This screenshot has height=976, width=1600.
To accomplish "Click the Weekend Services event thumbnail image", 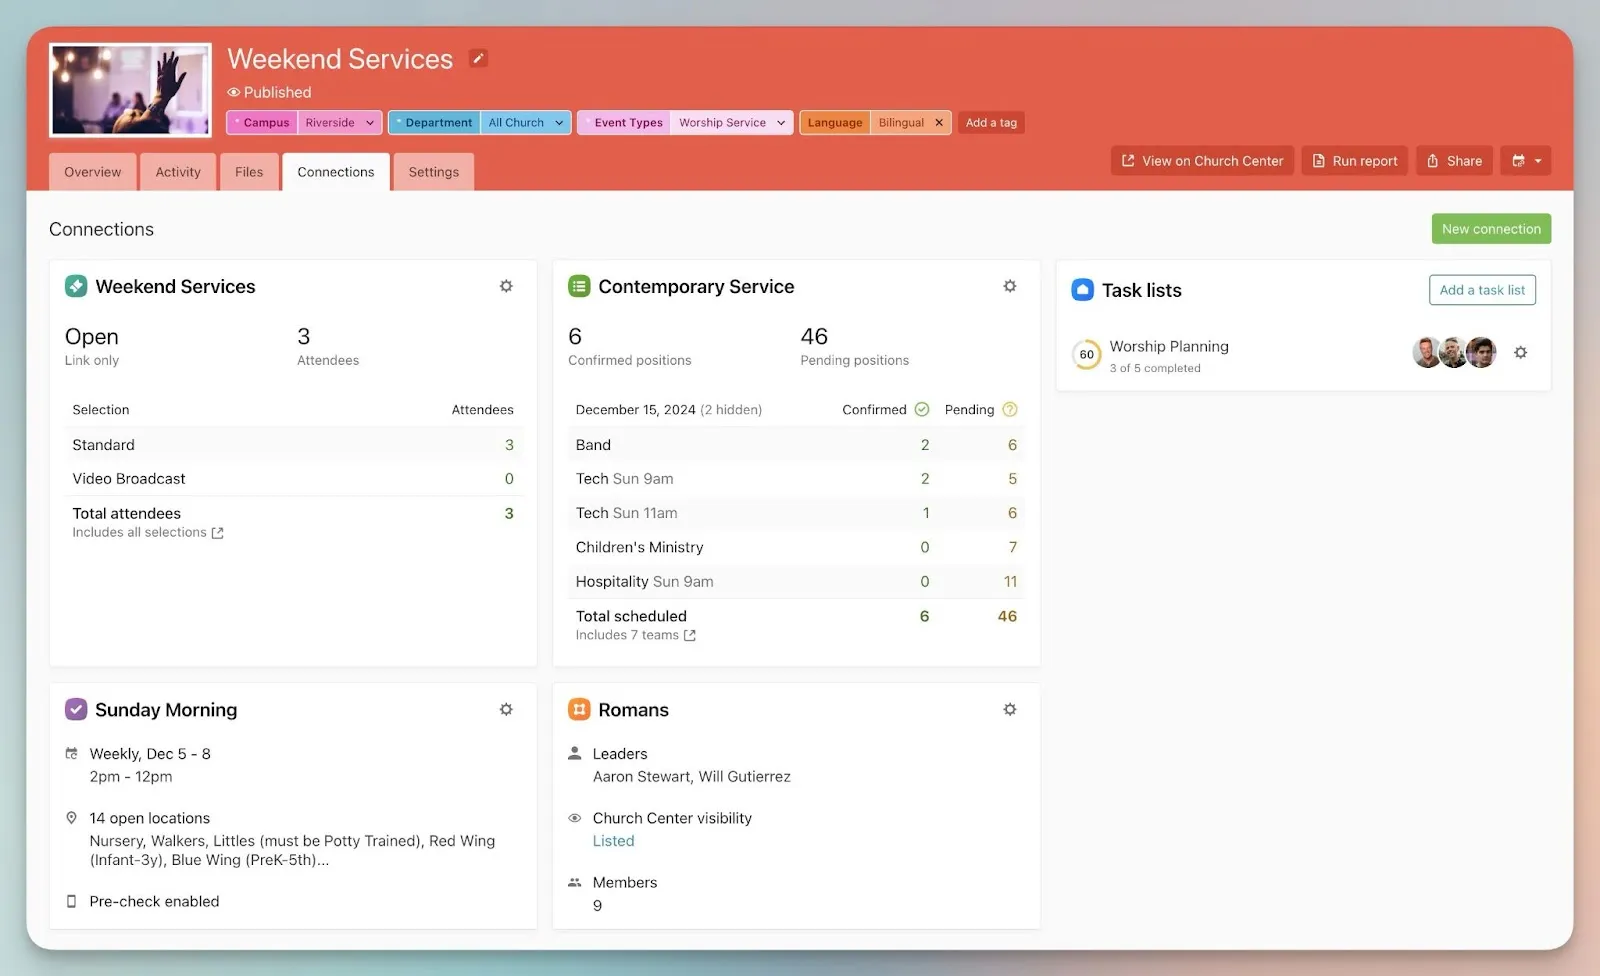I will tap(130, 90).
